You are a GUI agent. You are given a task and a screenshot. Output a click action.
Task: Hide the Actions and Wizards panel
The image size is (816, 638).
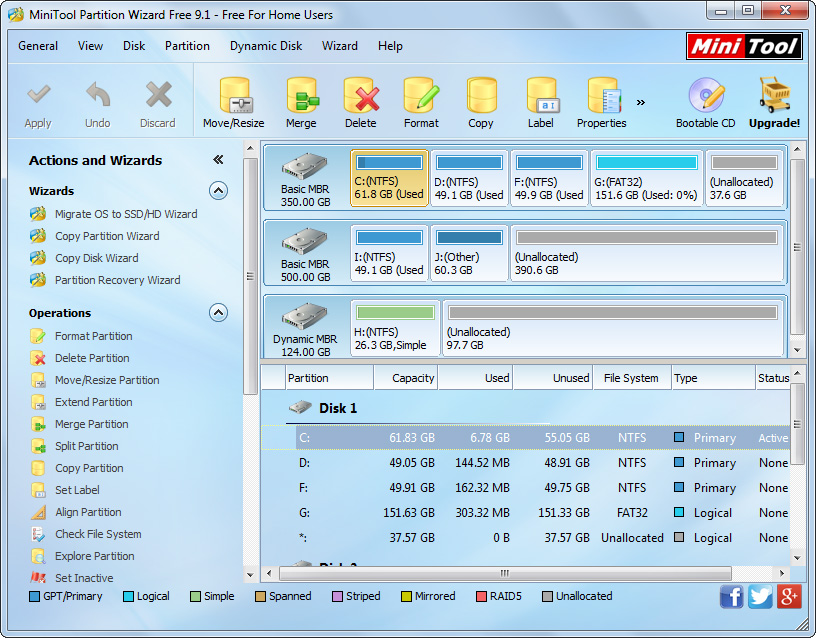[x=218, y=160]
